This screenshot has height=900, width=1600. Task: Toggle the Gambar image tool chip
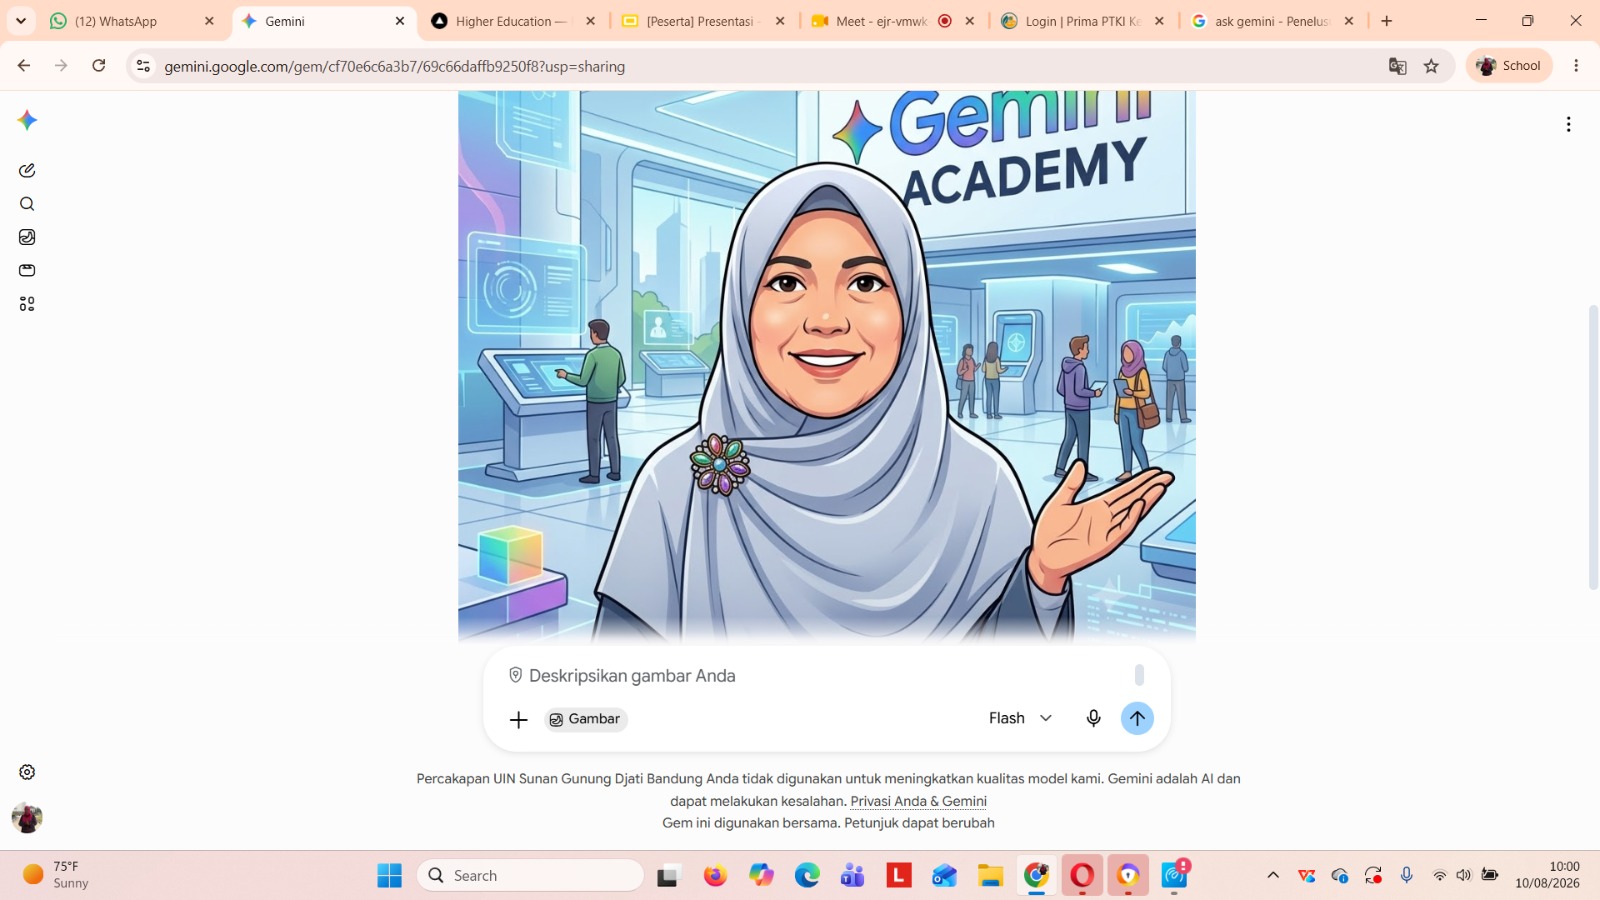click(586, 719)
